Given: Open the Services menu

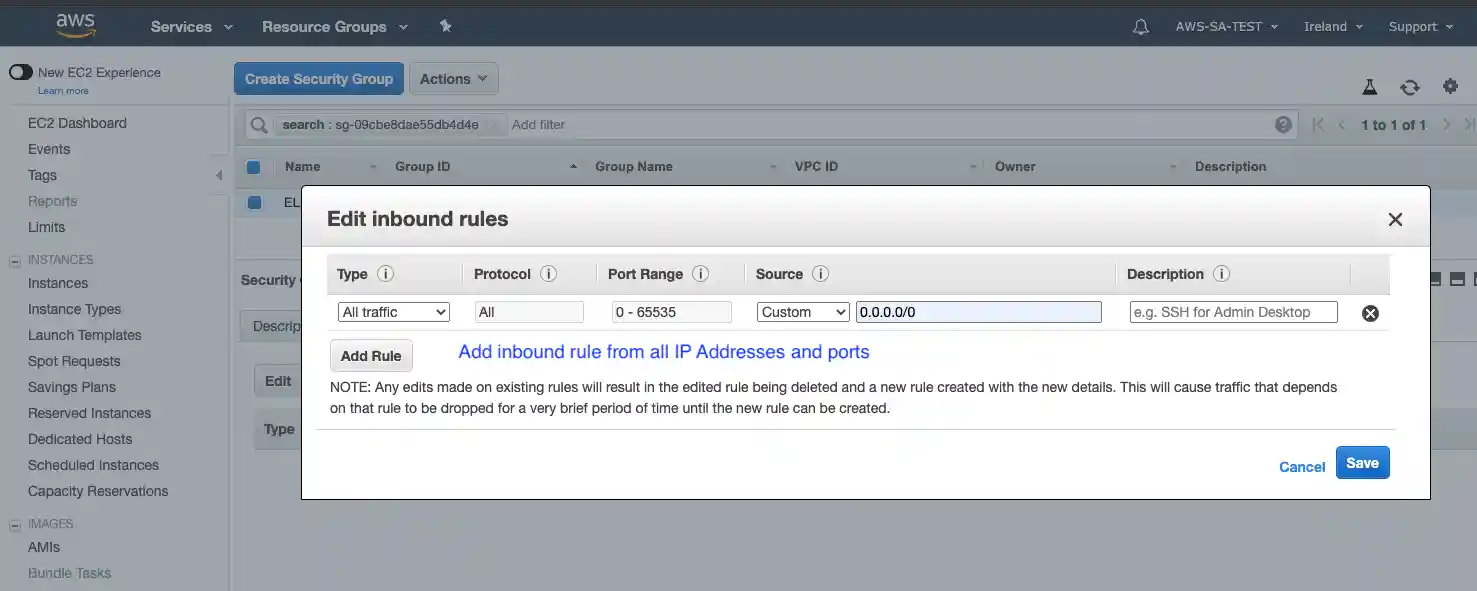Looking at the screenshot, I should tap(192, 27).
